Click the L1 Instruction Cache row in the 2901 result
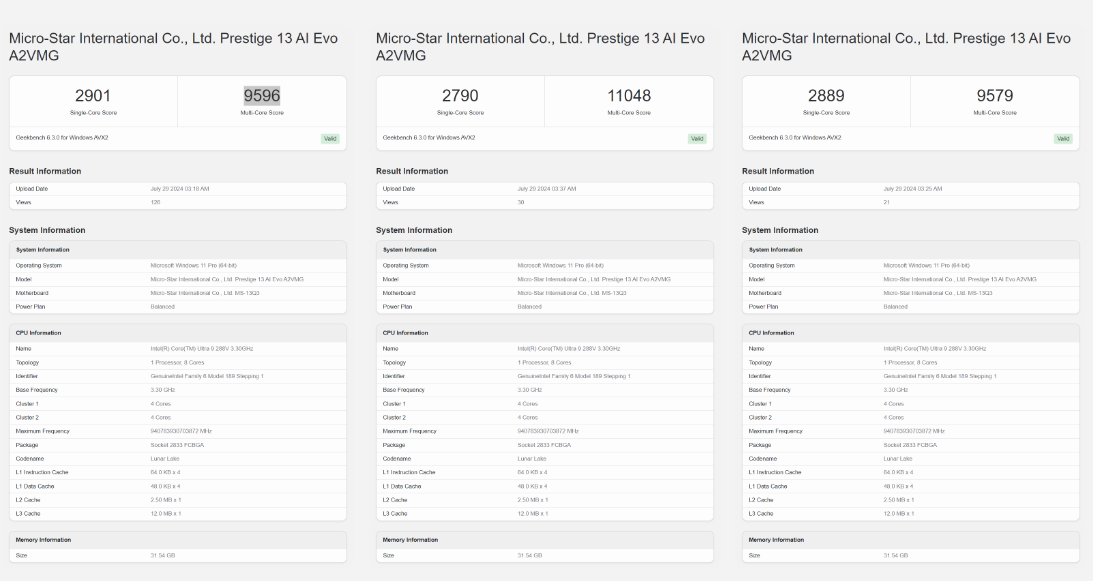The width and height of the screenshot is (1093, 581). point(178,472)
